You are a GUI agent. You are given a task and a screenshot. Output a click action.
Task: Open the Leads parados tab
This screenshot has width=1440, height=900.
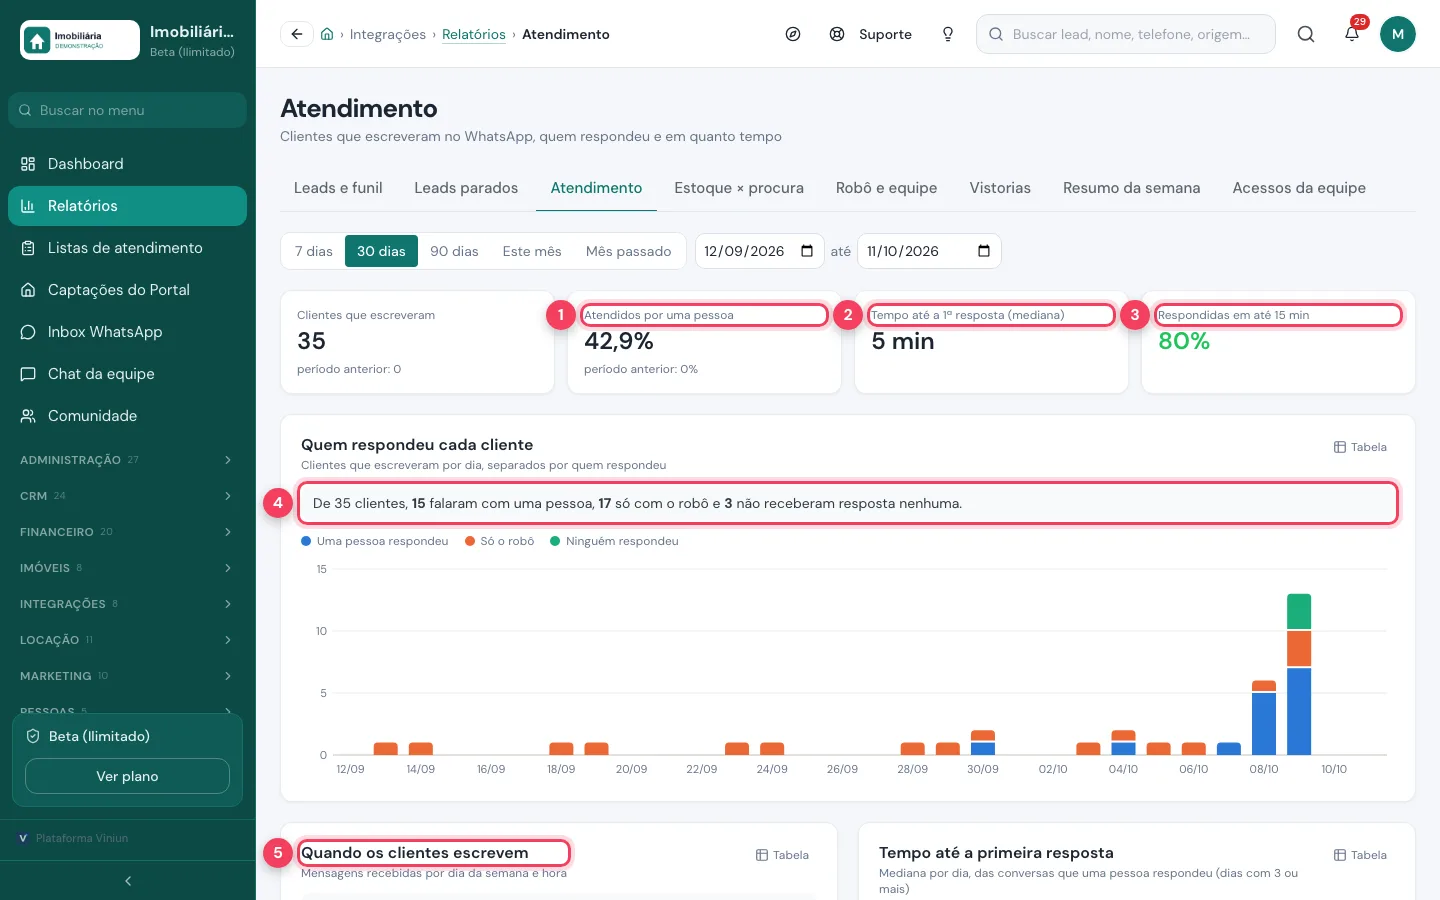tap(466, 188)
